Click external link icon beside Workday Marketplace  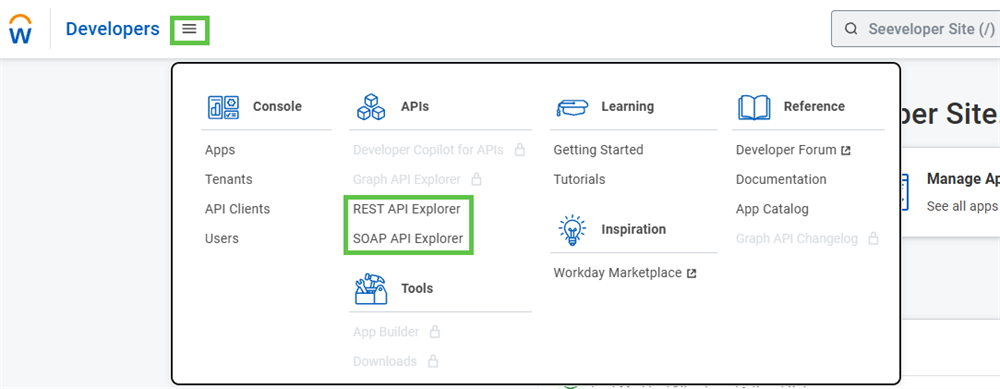pos(691,274)
